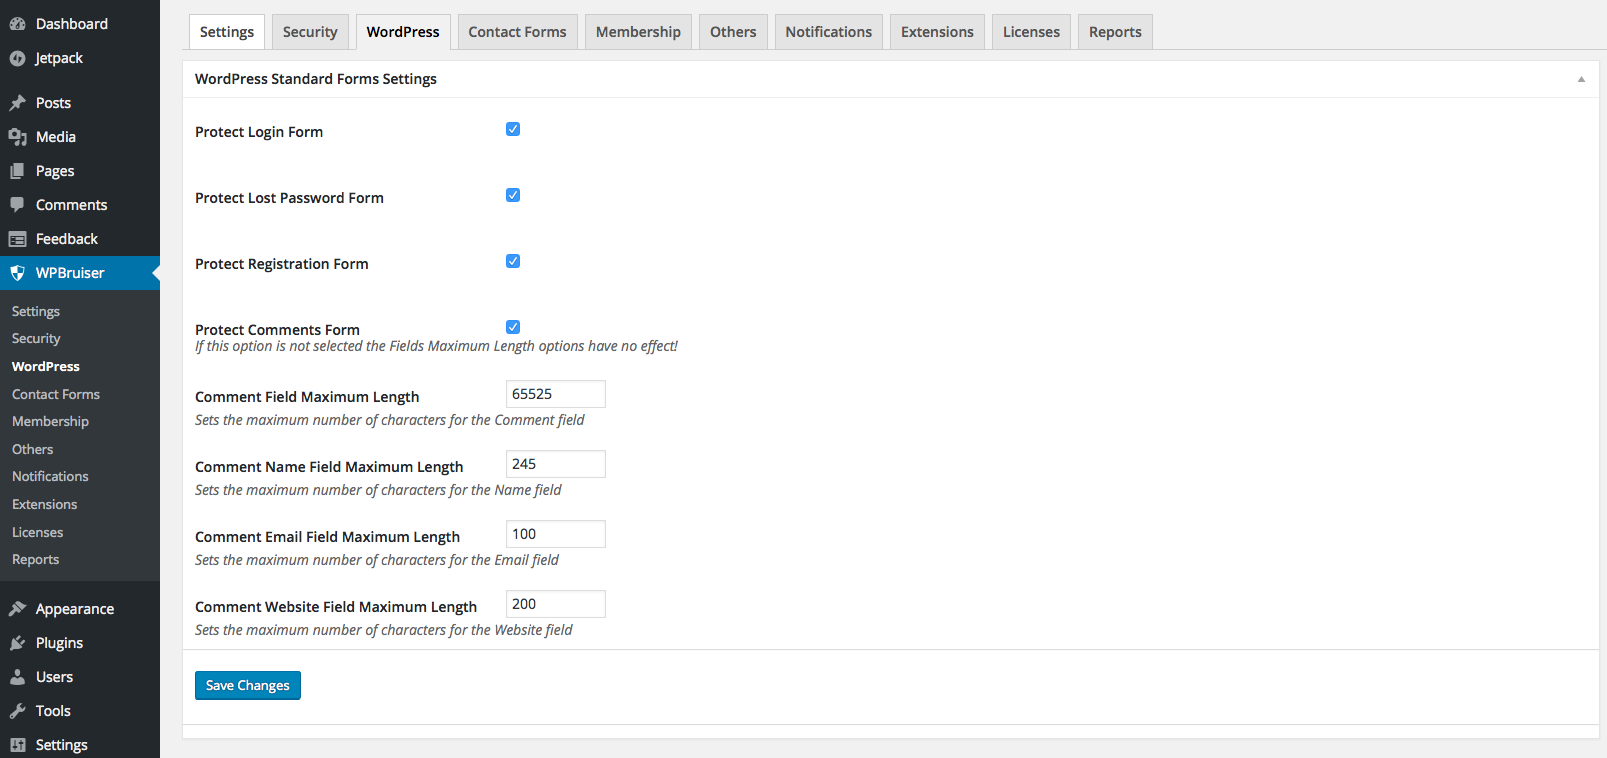Open the Membership tab

pyautogui.click(x=638, y=32)
